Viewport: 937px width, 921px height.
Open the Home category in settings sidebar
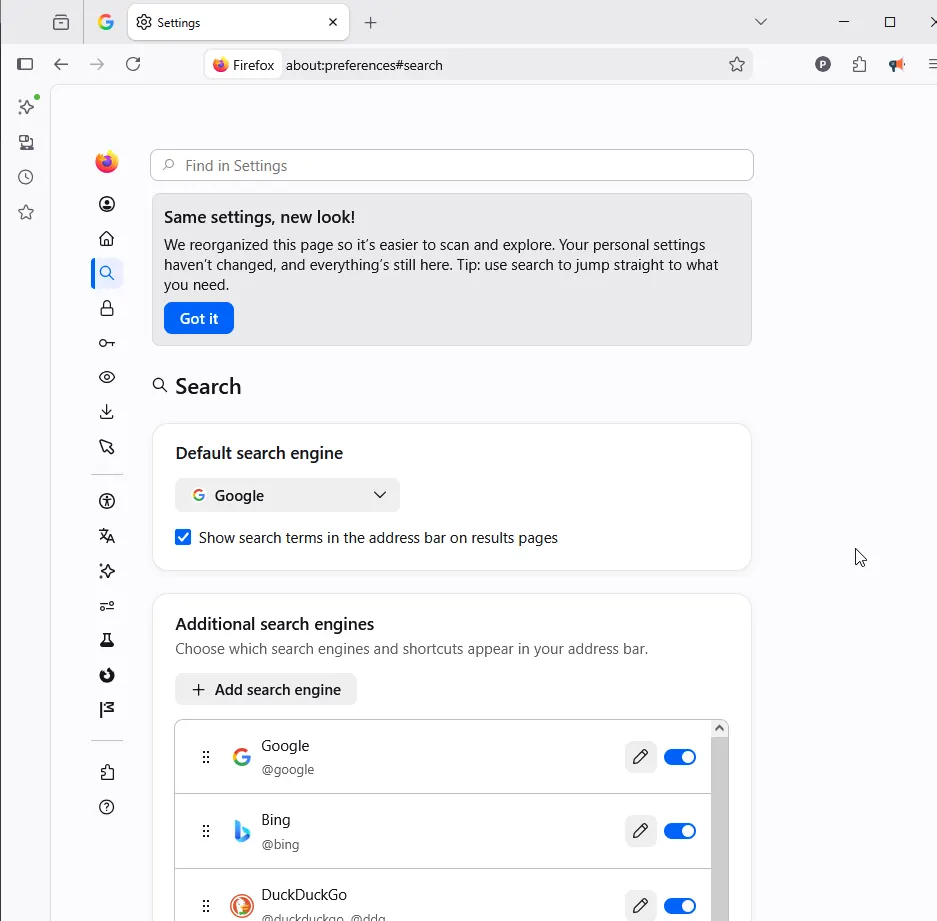click(x=107, y=238)
